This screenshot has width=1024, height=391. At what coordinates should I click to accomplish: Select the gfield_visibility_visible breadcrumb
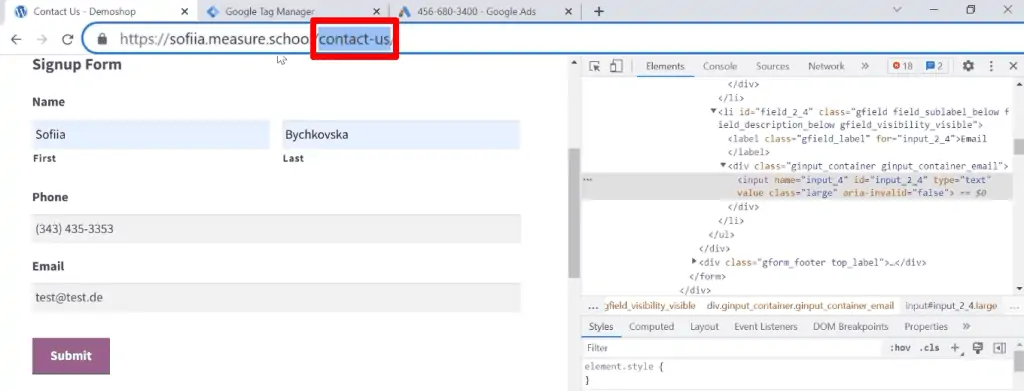point(650,305)
